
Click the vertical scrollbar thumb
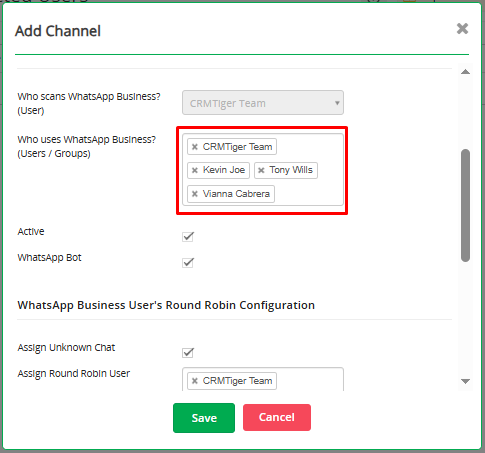[465, 205]
